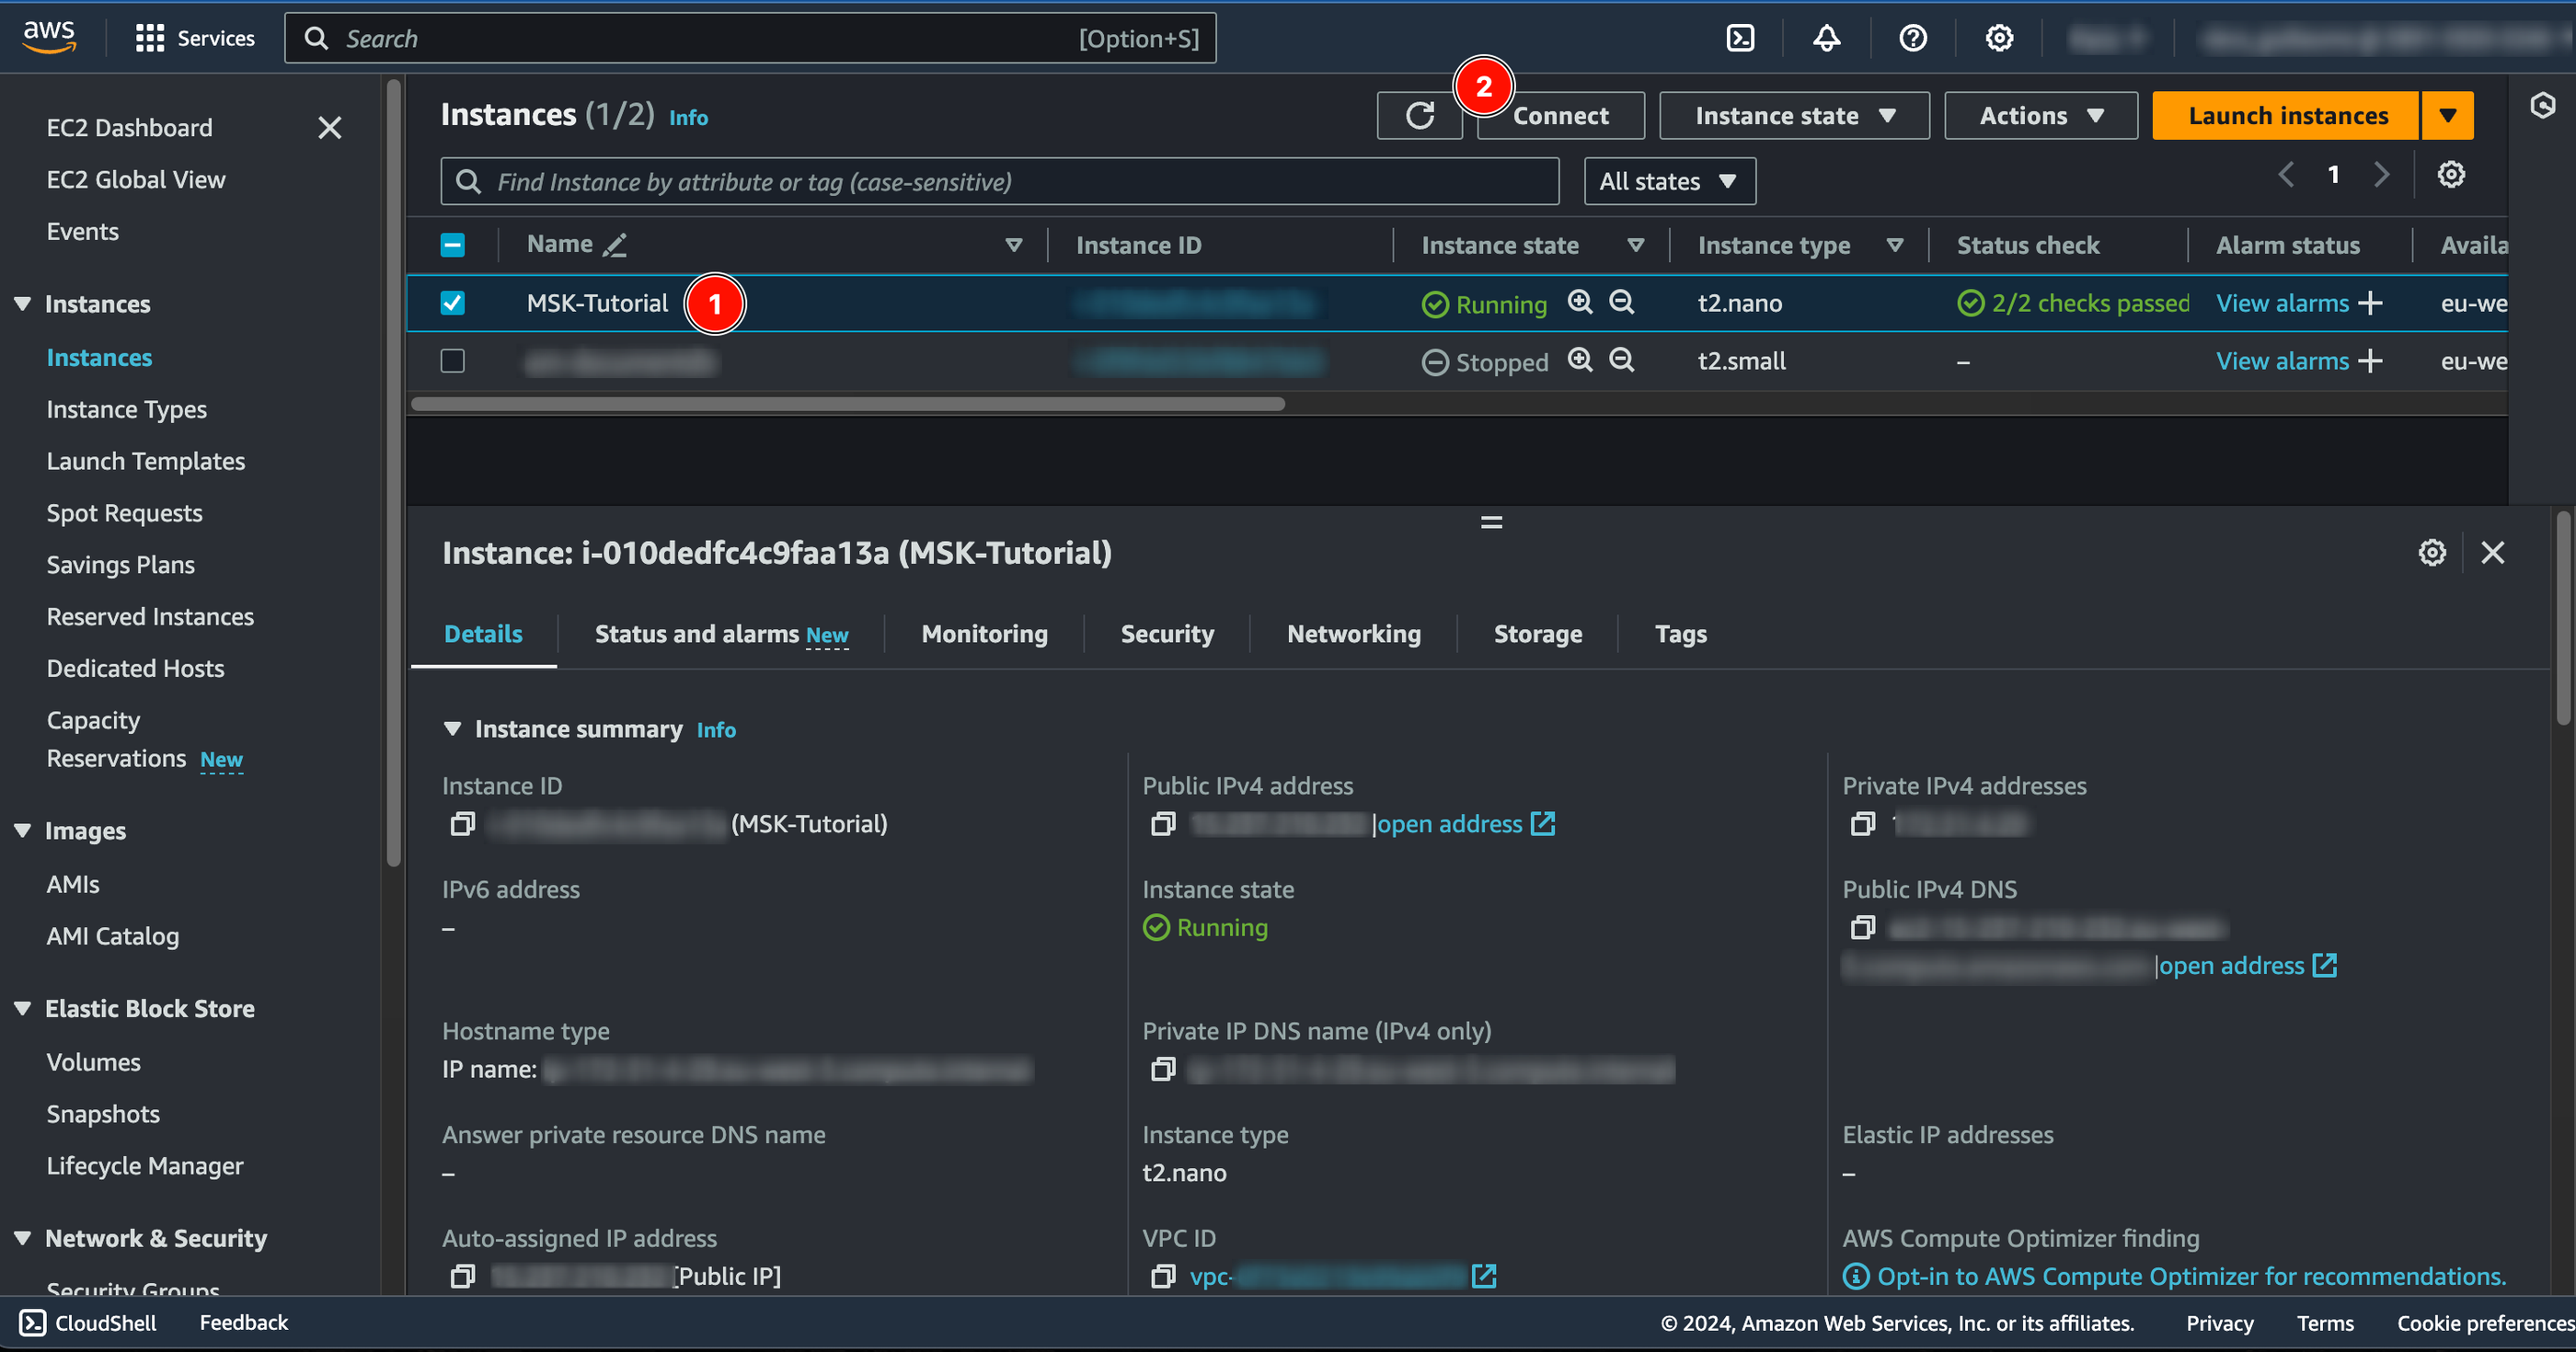Copy the Public IPv4 DNS

[1863, 928]
